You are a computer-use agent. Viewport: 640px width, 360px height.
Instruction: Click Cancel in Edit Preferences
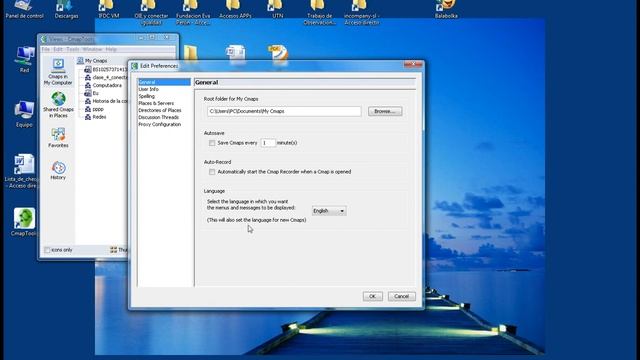(x=402, y=296)
